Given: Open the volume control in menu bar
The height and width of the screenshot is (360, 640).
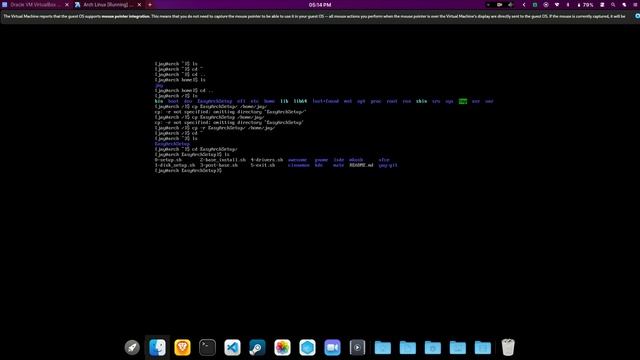Looking at the screenshot, I should point(511,4).
